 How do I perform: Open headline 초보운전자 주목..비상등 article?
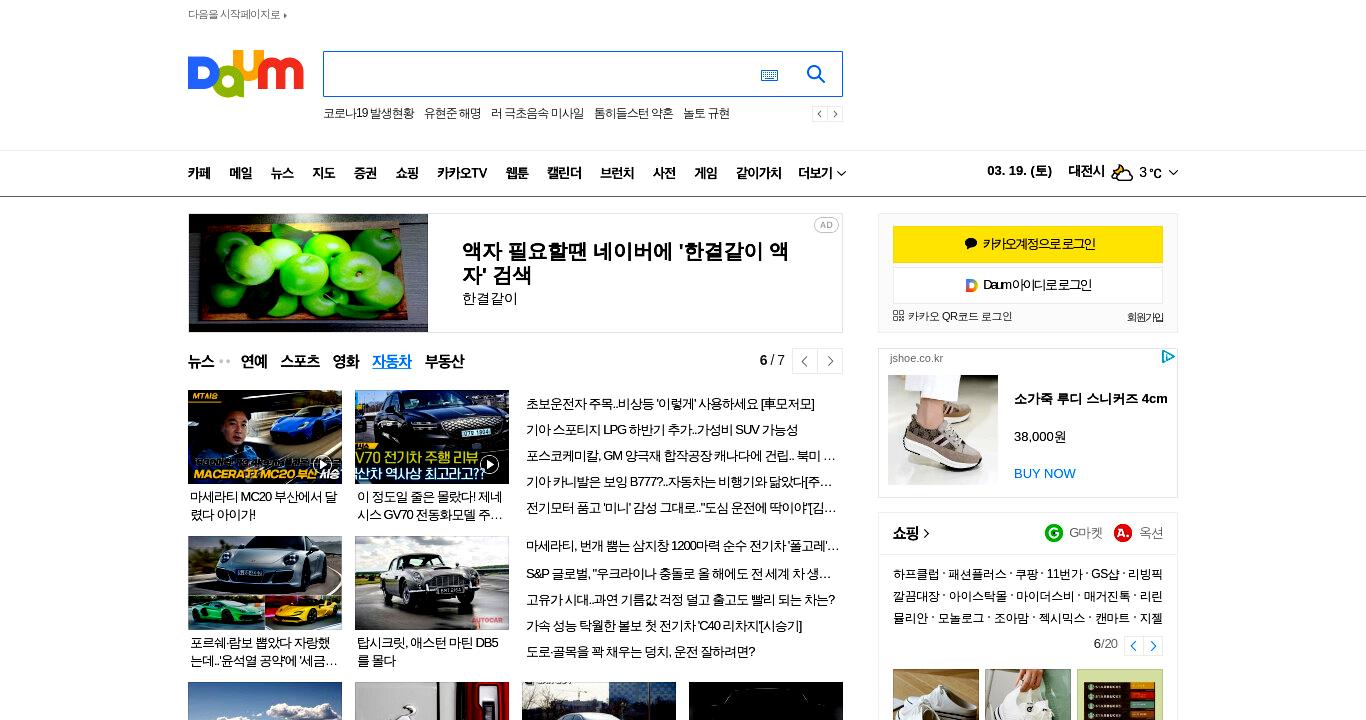click(x=670, y=404)
